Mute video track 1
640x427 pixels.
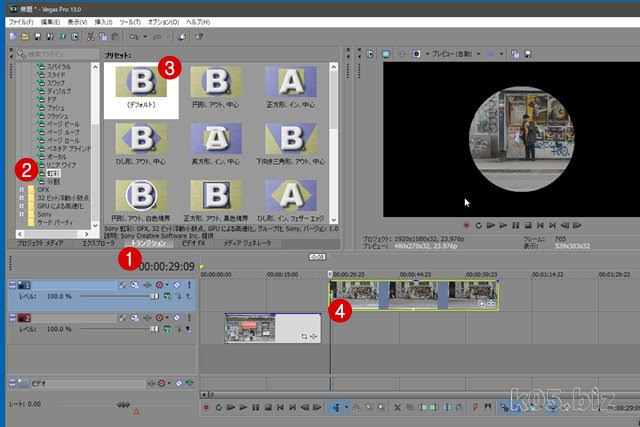click(x=177, y=285)
